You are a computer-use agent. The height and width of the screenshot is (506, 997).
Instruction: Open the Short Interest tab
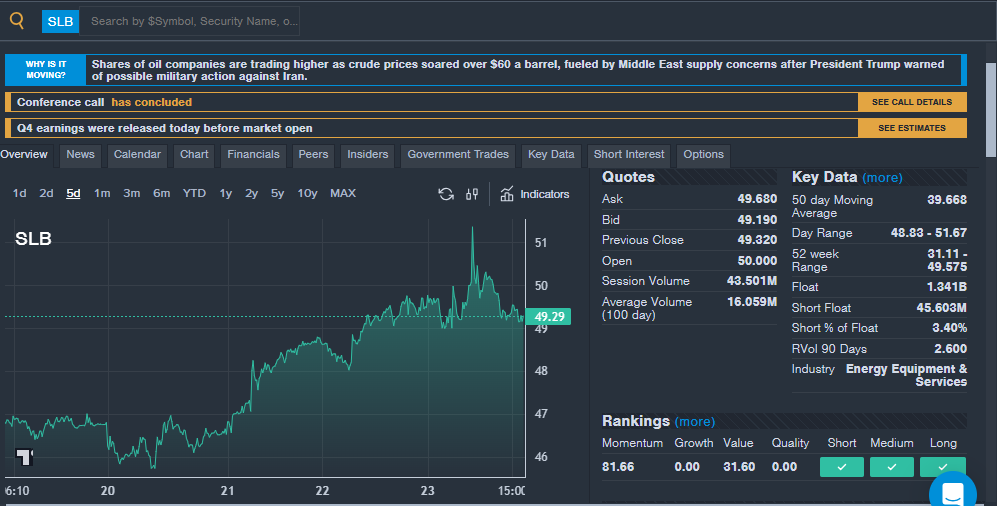point(628,155)
